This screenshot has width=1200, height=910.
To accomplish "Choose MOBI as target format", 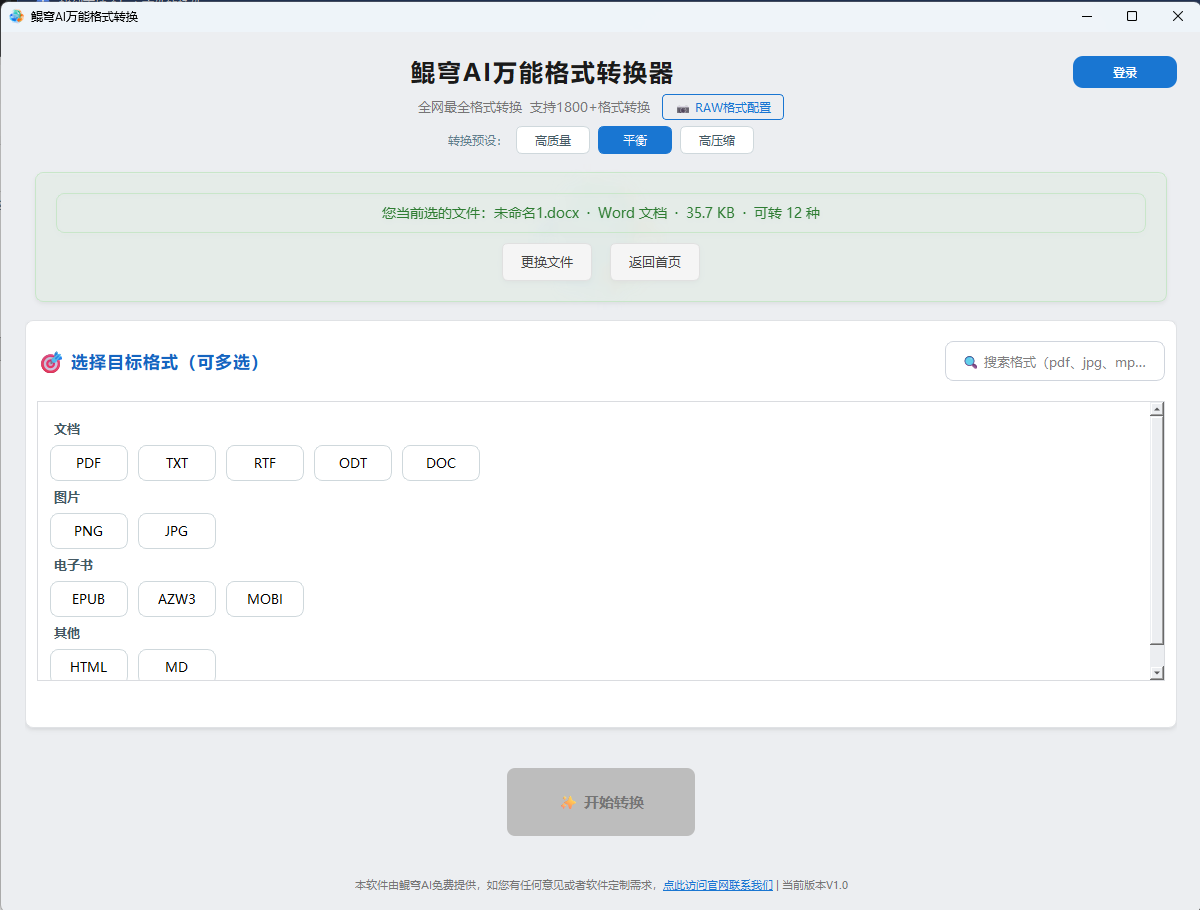I will pos(265,599).
